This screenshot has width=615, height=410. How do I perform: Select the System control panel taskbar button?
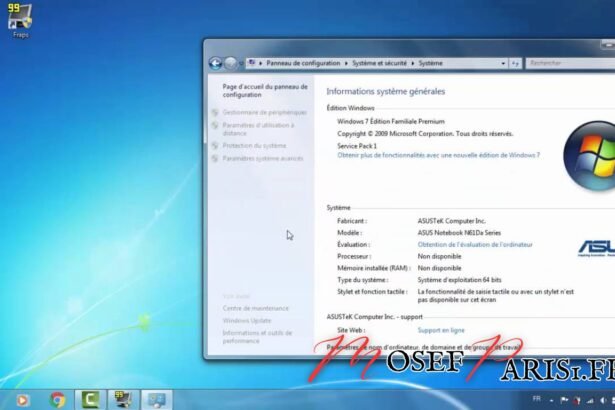(156, 400)
